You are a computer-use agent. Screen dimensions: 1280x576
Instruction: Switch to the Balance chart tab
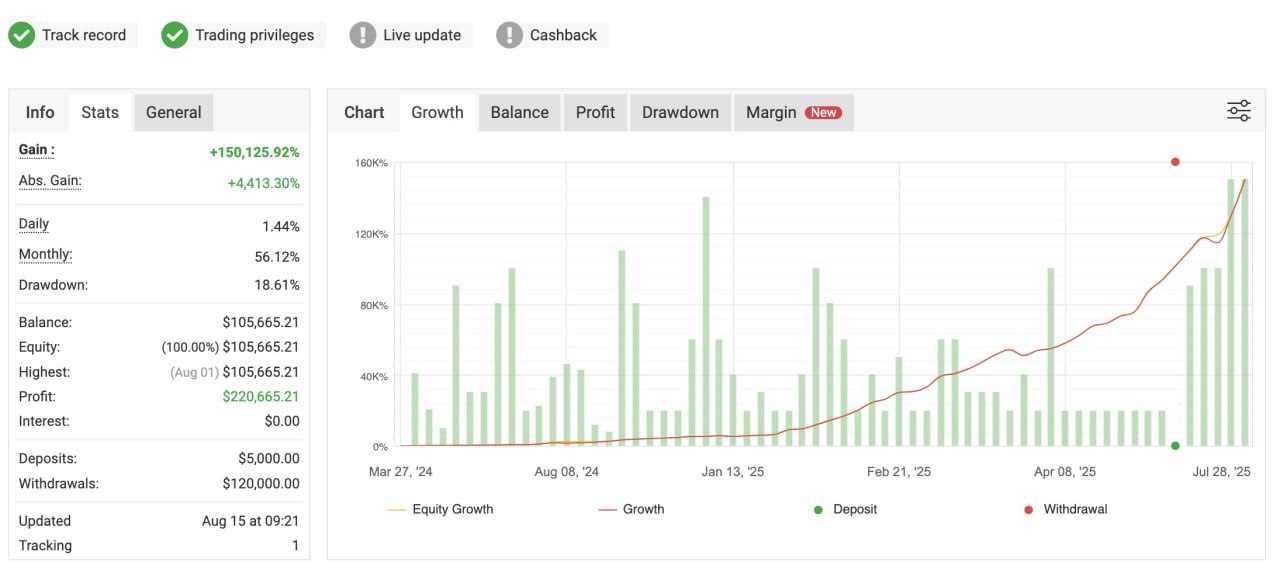[520, 112]
